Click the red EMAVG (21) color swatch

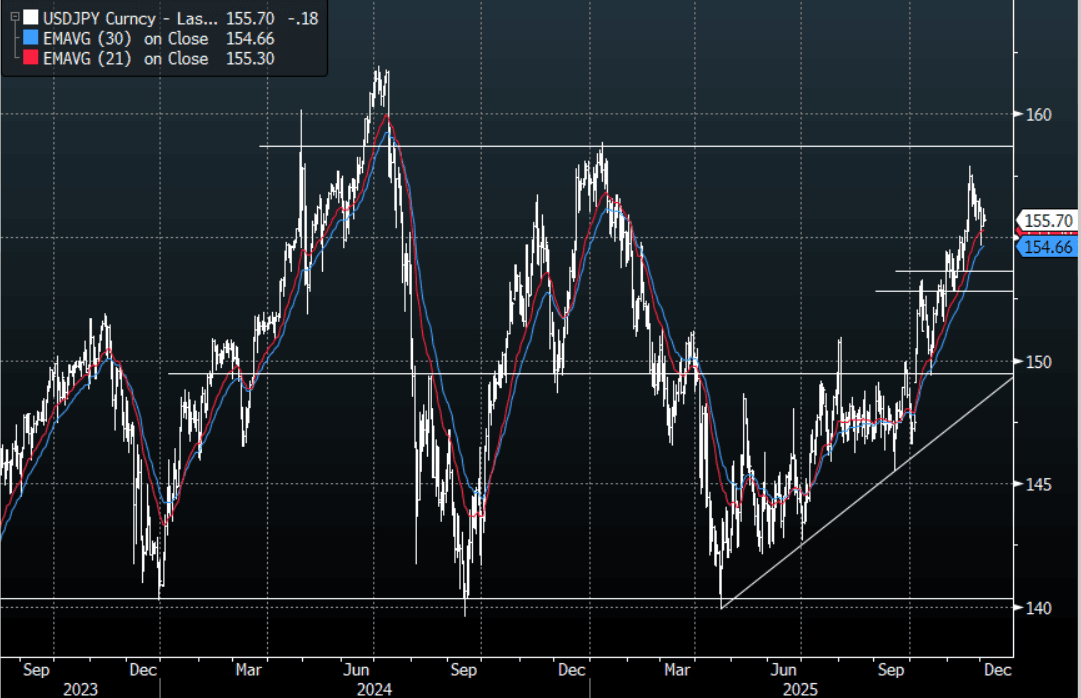31,59
